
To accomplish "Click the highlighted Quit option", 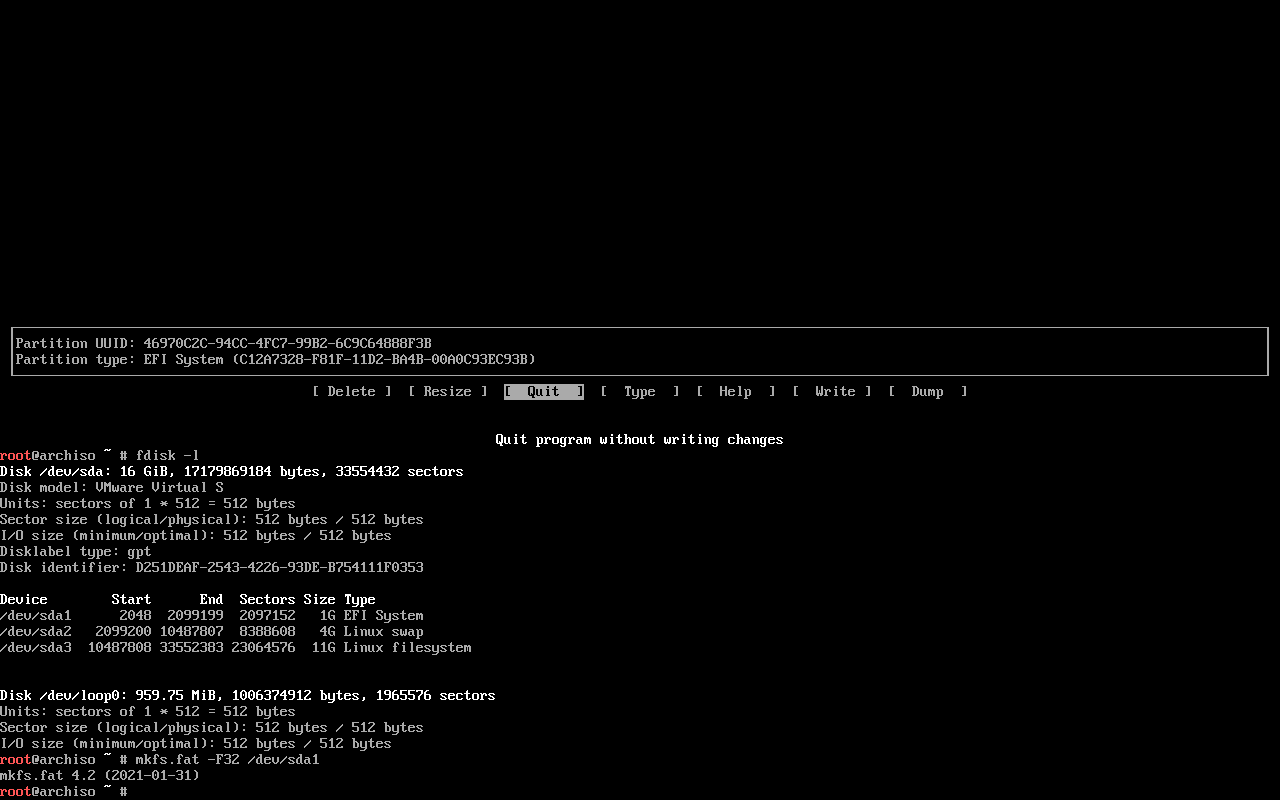I will coord(543,392).
